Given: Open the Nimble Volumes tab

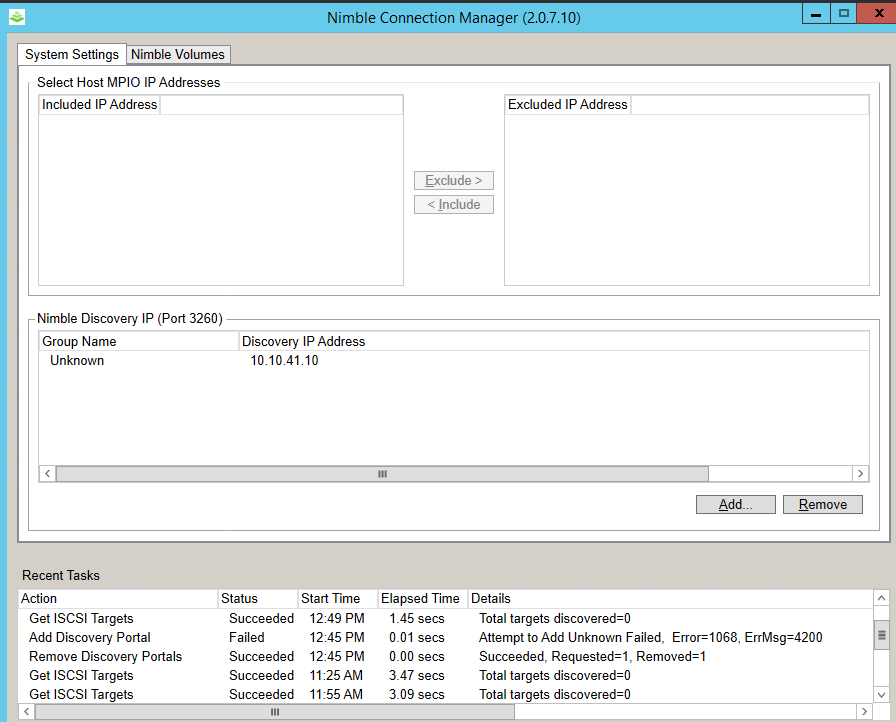Looking at the screenshot, I should point(178,54).
